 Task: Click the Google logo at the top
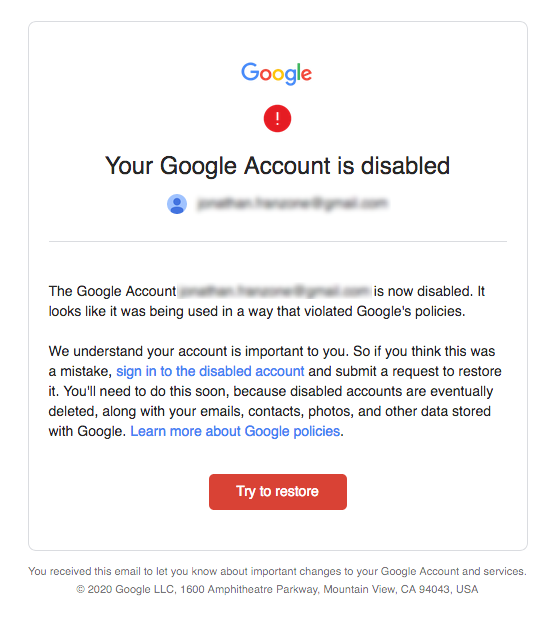pos(276,73)
